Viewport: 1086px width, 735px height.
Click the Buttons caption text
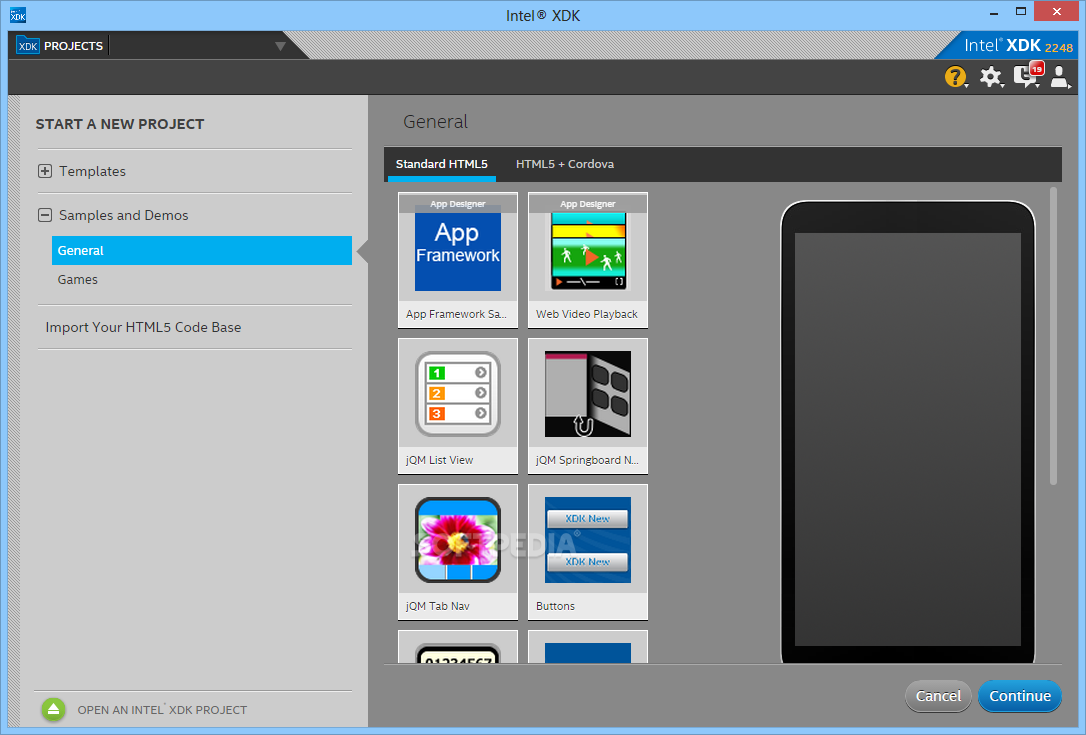click(555, 606)
